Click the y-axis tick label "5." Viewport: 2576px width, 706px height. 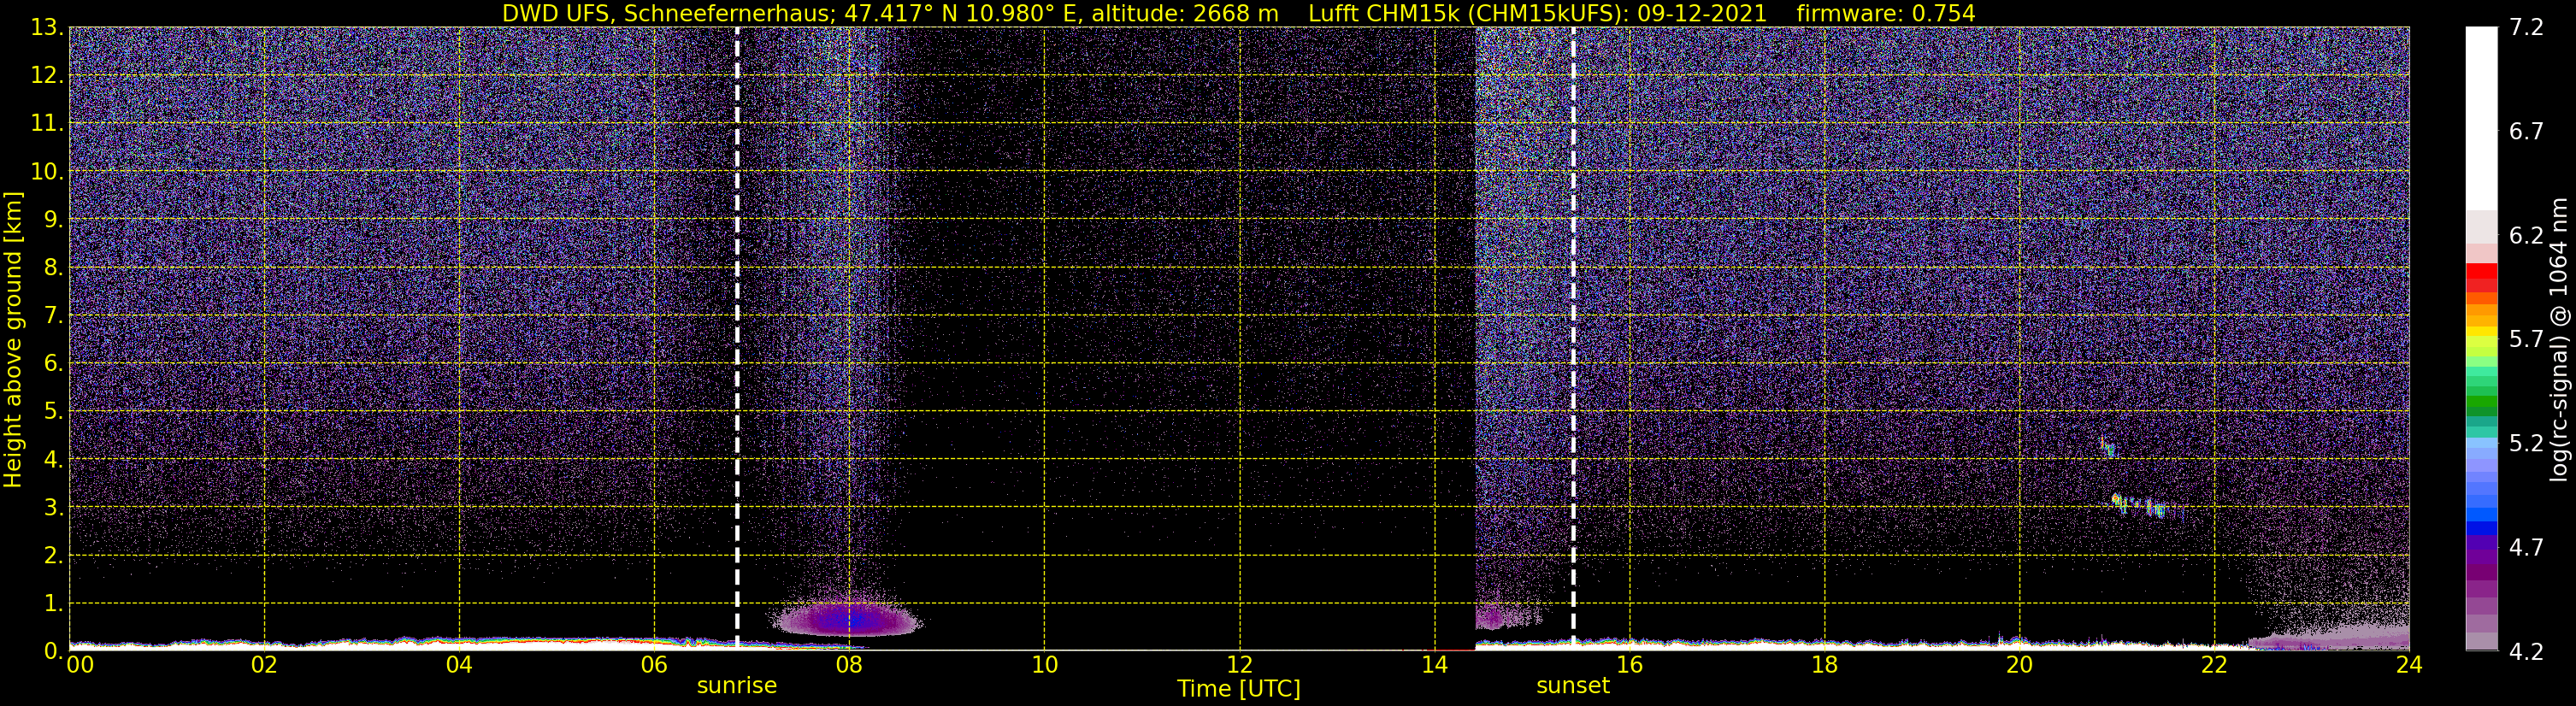[53, 411]
